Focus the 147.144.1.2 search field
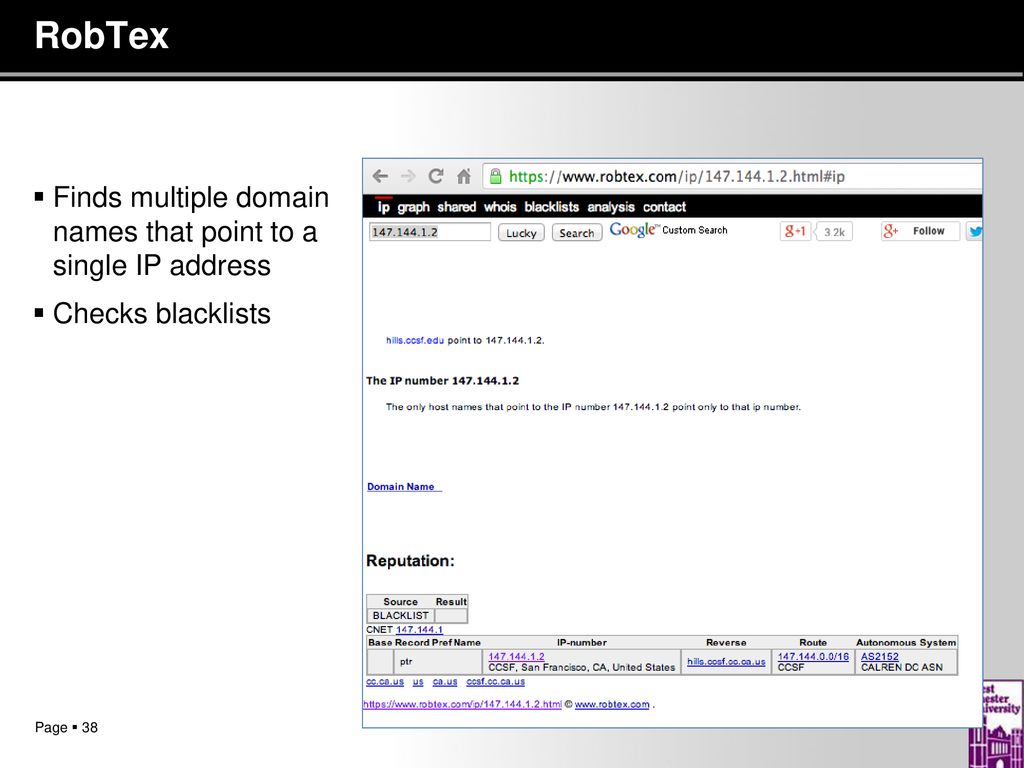This screenshot has height=768, width=1024. tap(430, 232)
